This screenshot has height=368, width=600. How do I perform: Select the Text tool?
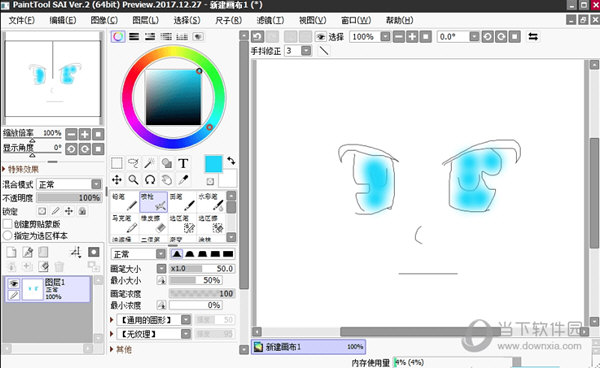183,163
